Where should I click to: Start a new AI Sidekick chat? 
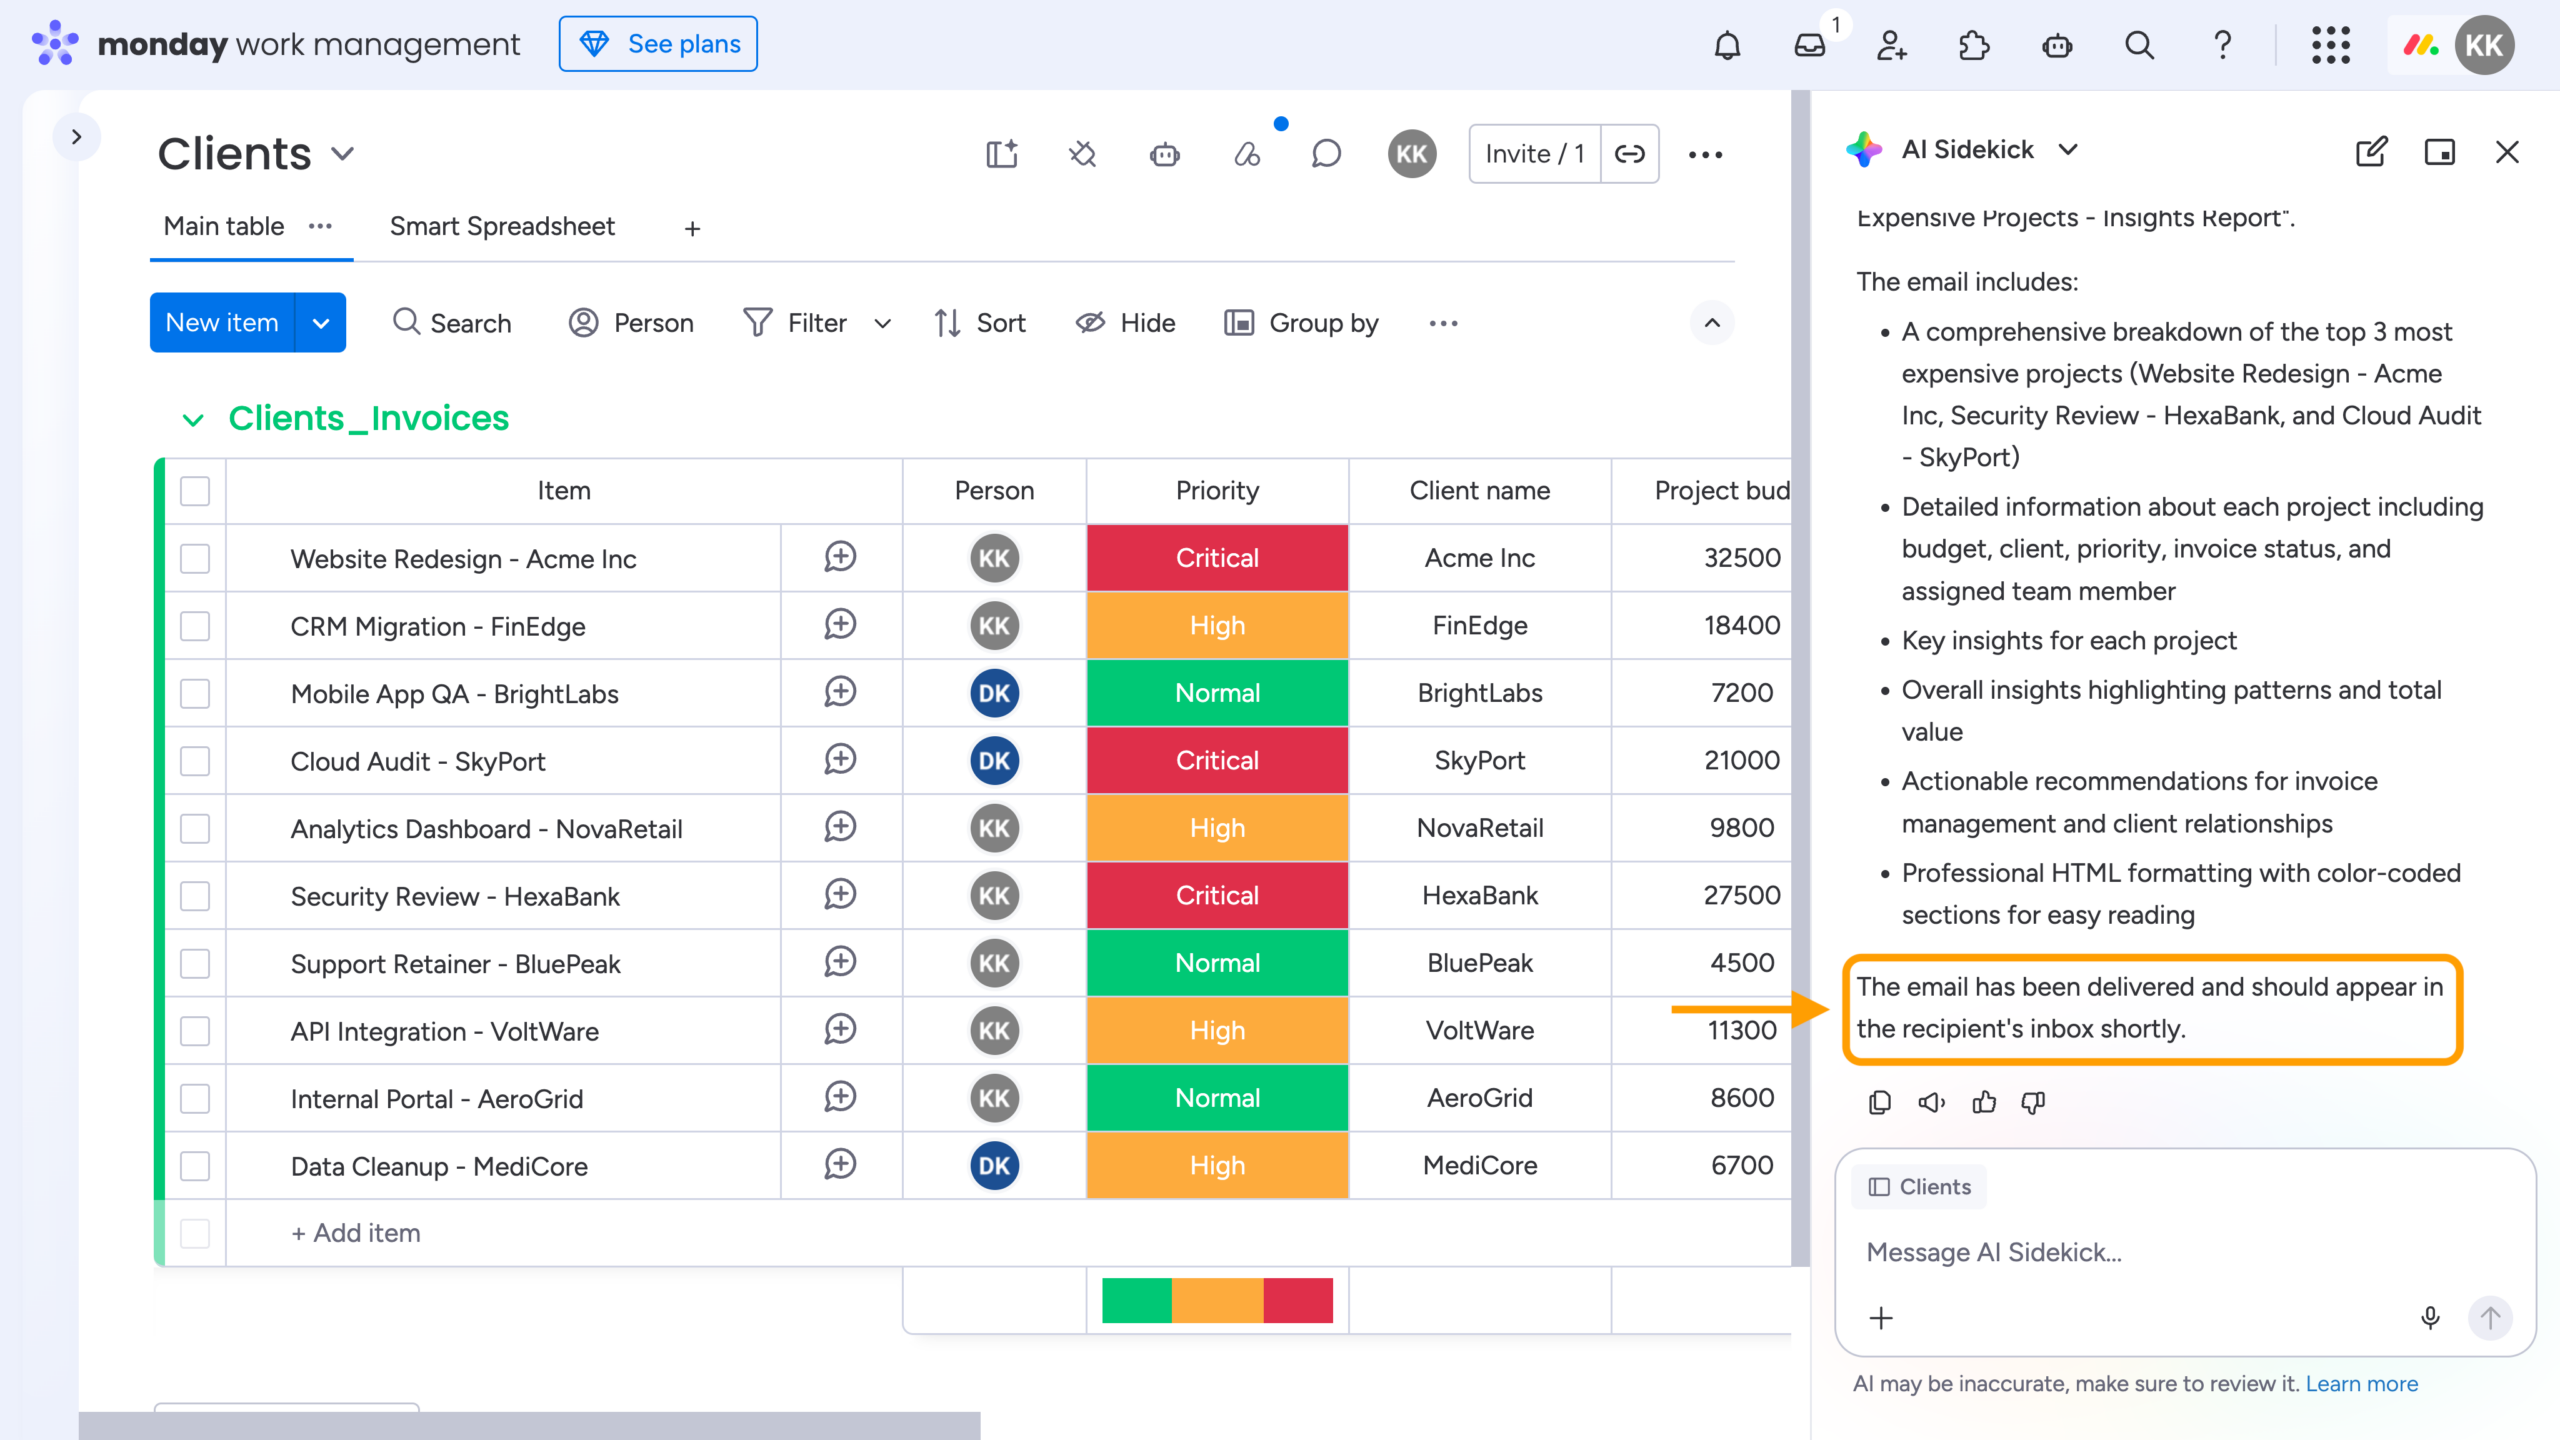(2371, 151)
